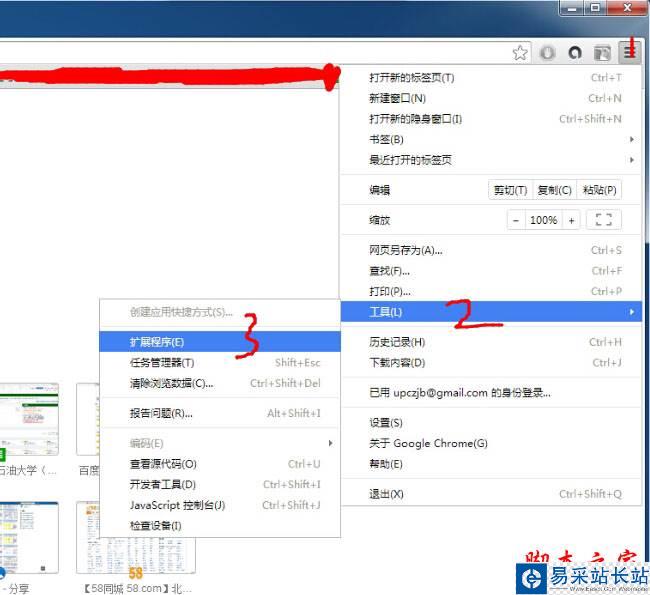Expand 最近打开的标签页 submenu

click(491, 160)
